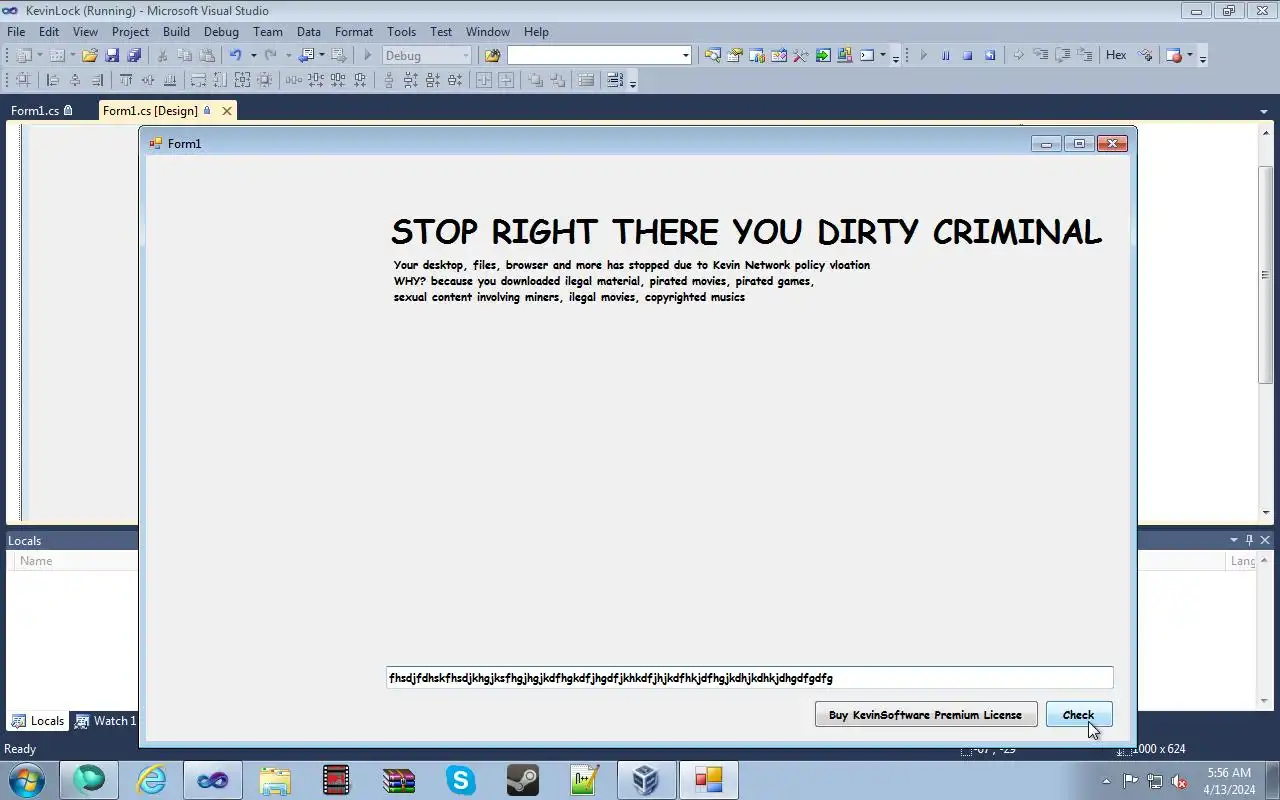Screen dimensions: 1280x800
Task: Stop Debugging with the square icon
Action: point(967,55)
